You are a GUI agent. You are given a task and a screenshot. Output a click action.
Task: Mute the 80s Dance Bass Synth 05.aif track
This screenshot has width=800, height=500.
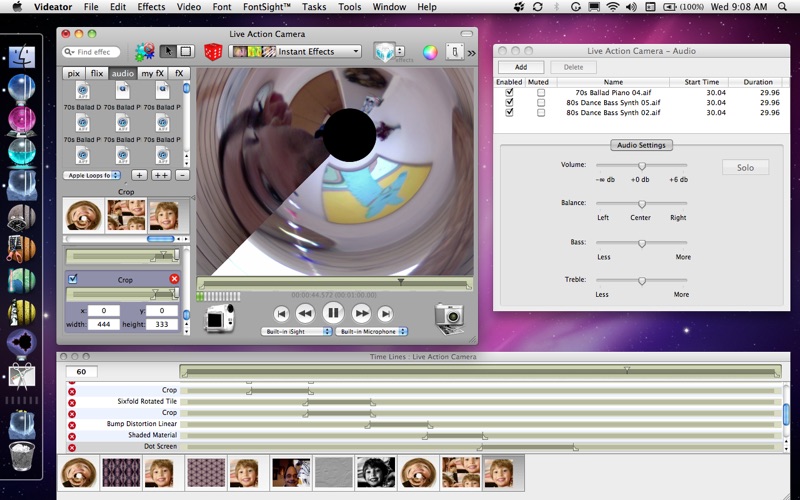point(541,103)
